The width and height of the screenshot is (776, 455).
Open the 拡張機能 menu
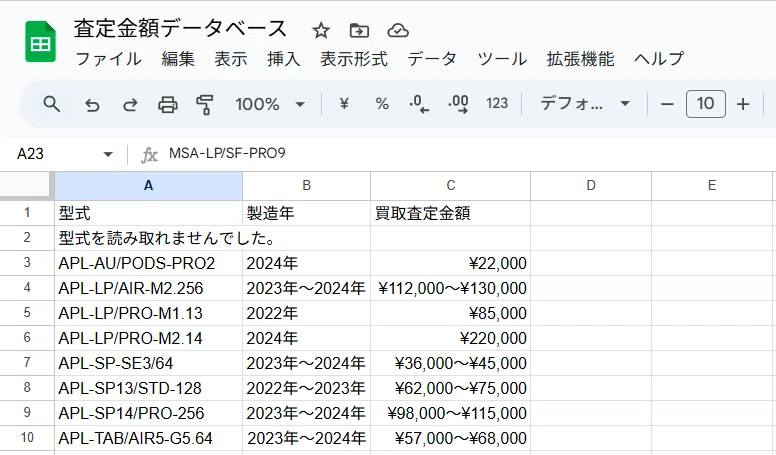pyautogui.click(x=580, y=59)
